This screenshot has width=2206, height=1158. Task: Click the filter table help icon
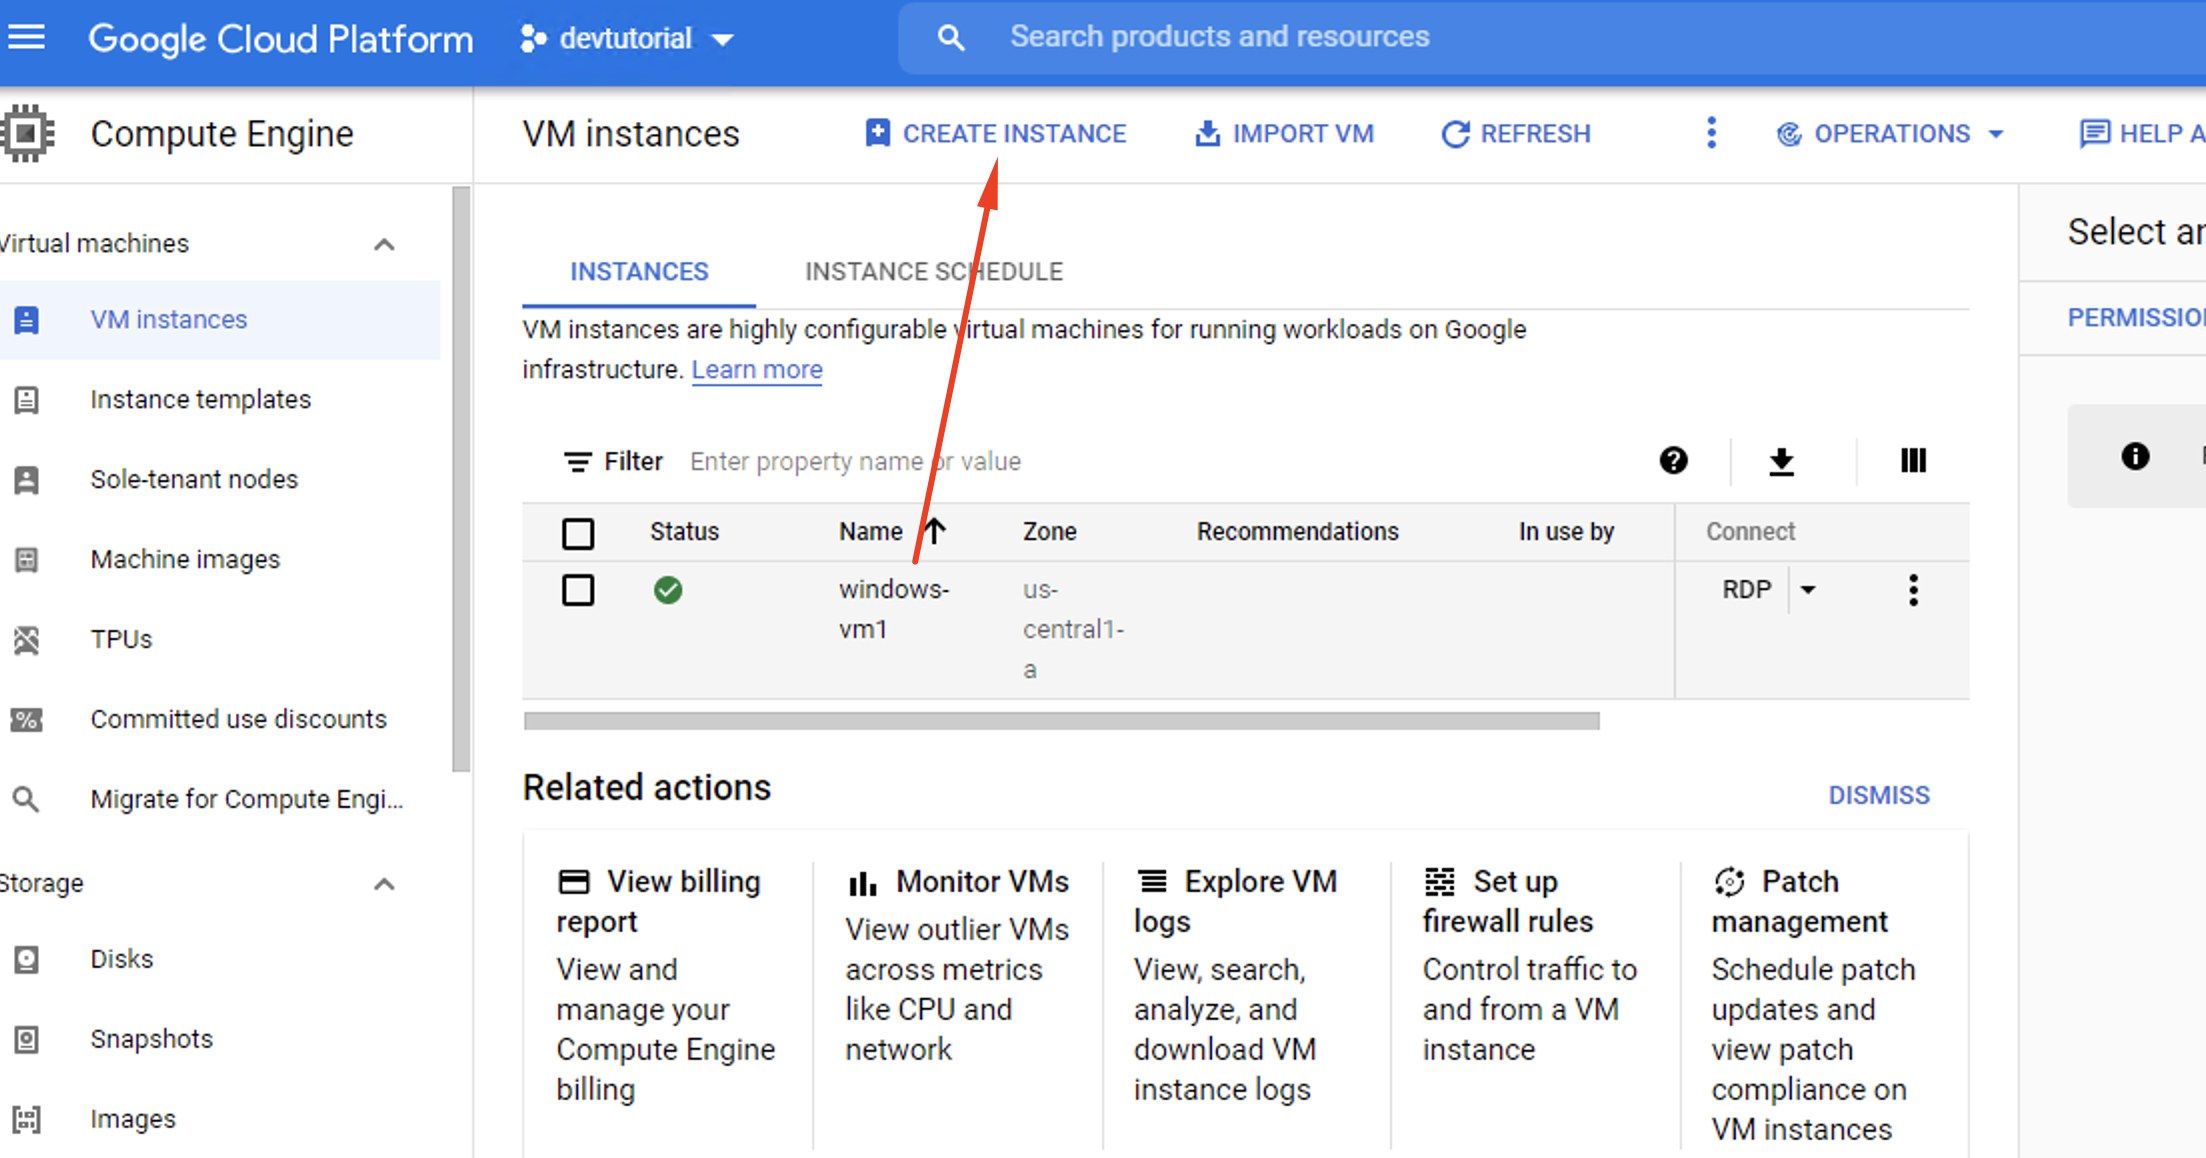click(1673, 461)
